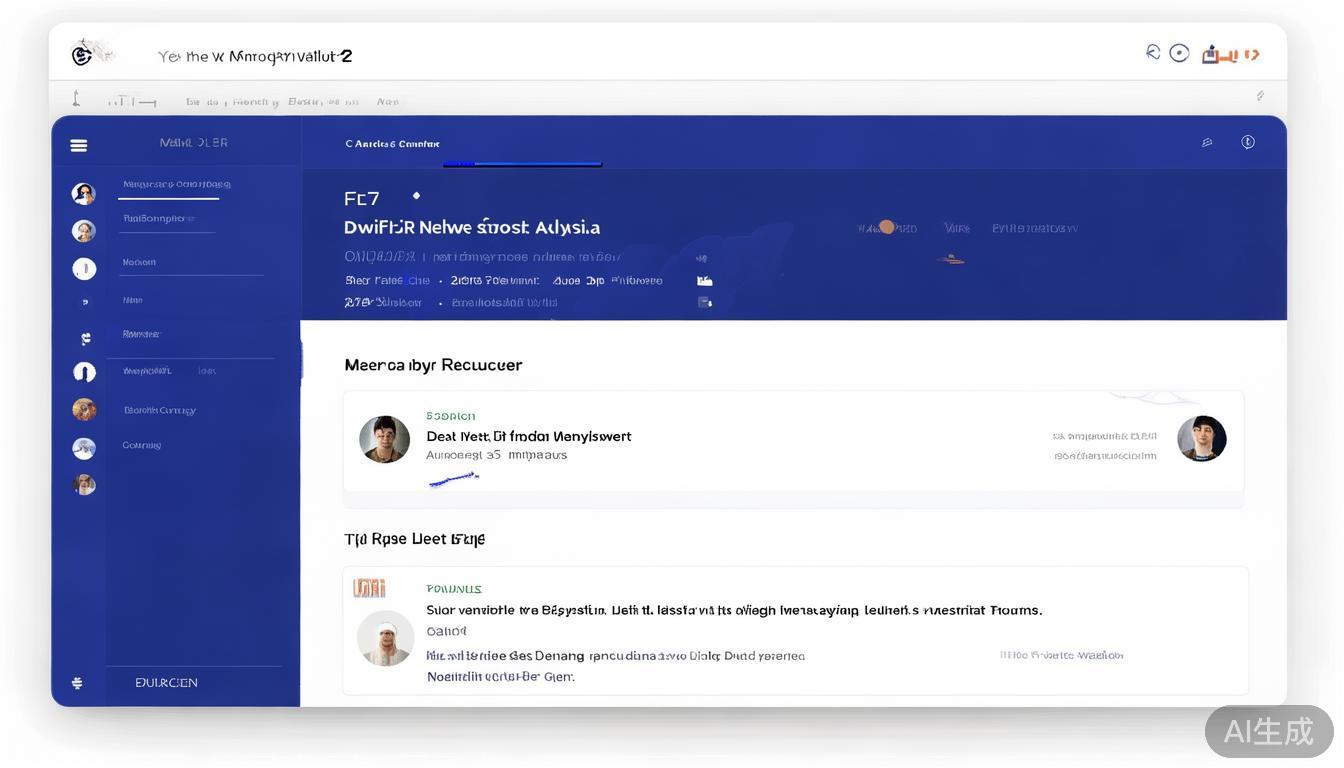Click the pencil edit icon below the top bar
This screenshot has height=768, width=1344.
[x=1260, y=96]
